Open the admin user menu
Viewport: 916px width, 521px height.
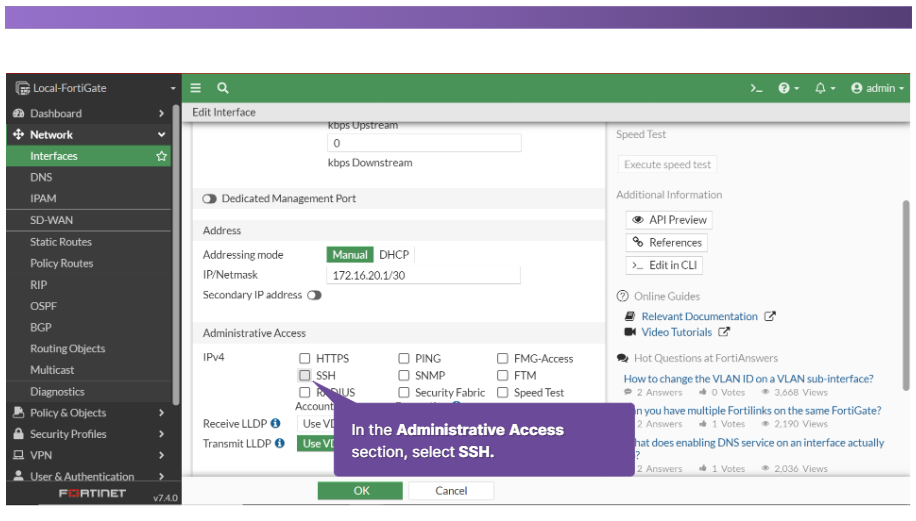(877, 88)
